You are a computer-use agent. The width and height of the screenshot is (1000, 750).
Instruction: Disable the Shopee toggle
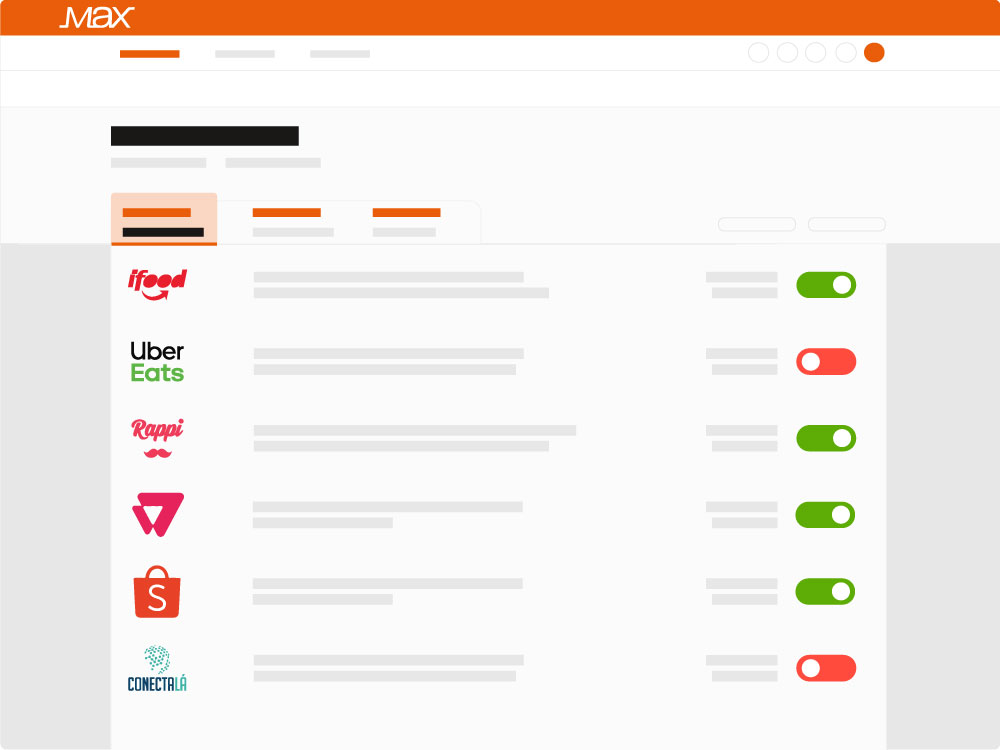825,591
